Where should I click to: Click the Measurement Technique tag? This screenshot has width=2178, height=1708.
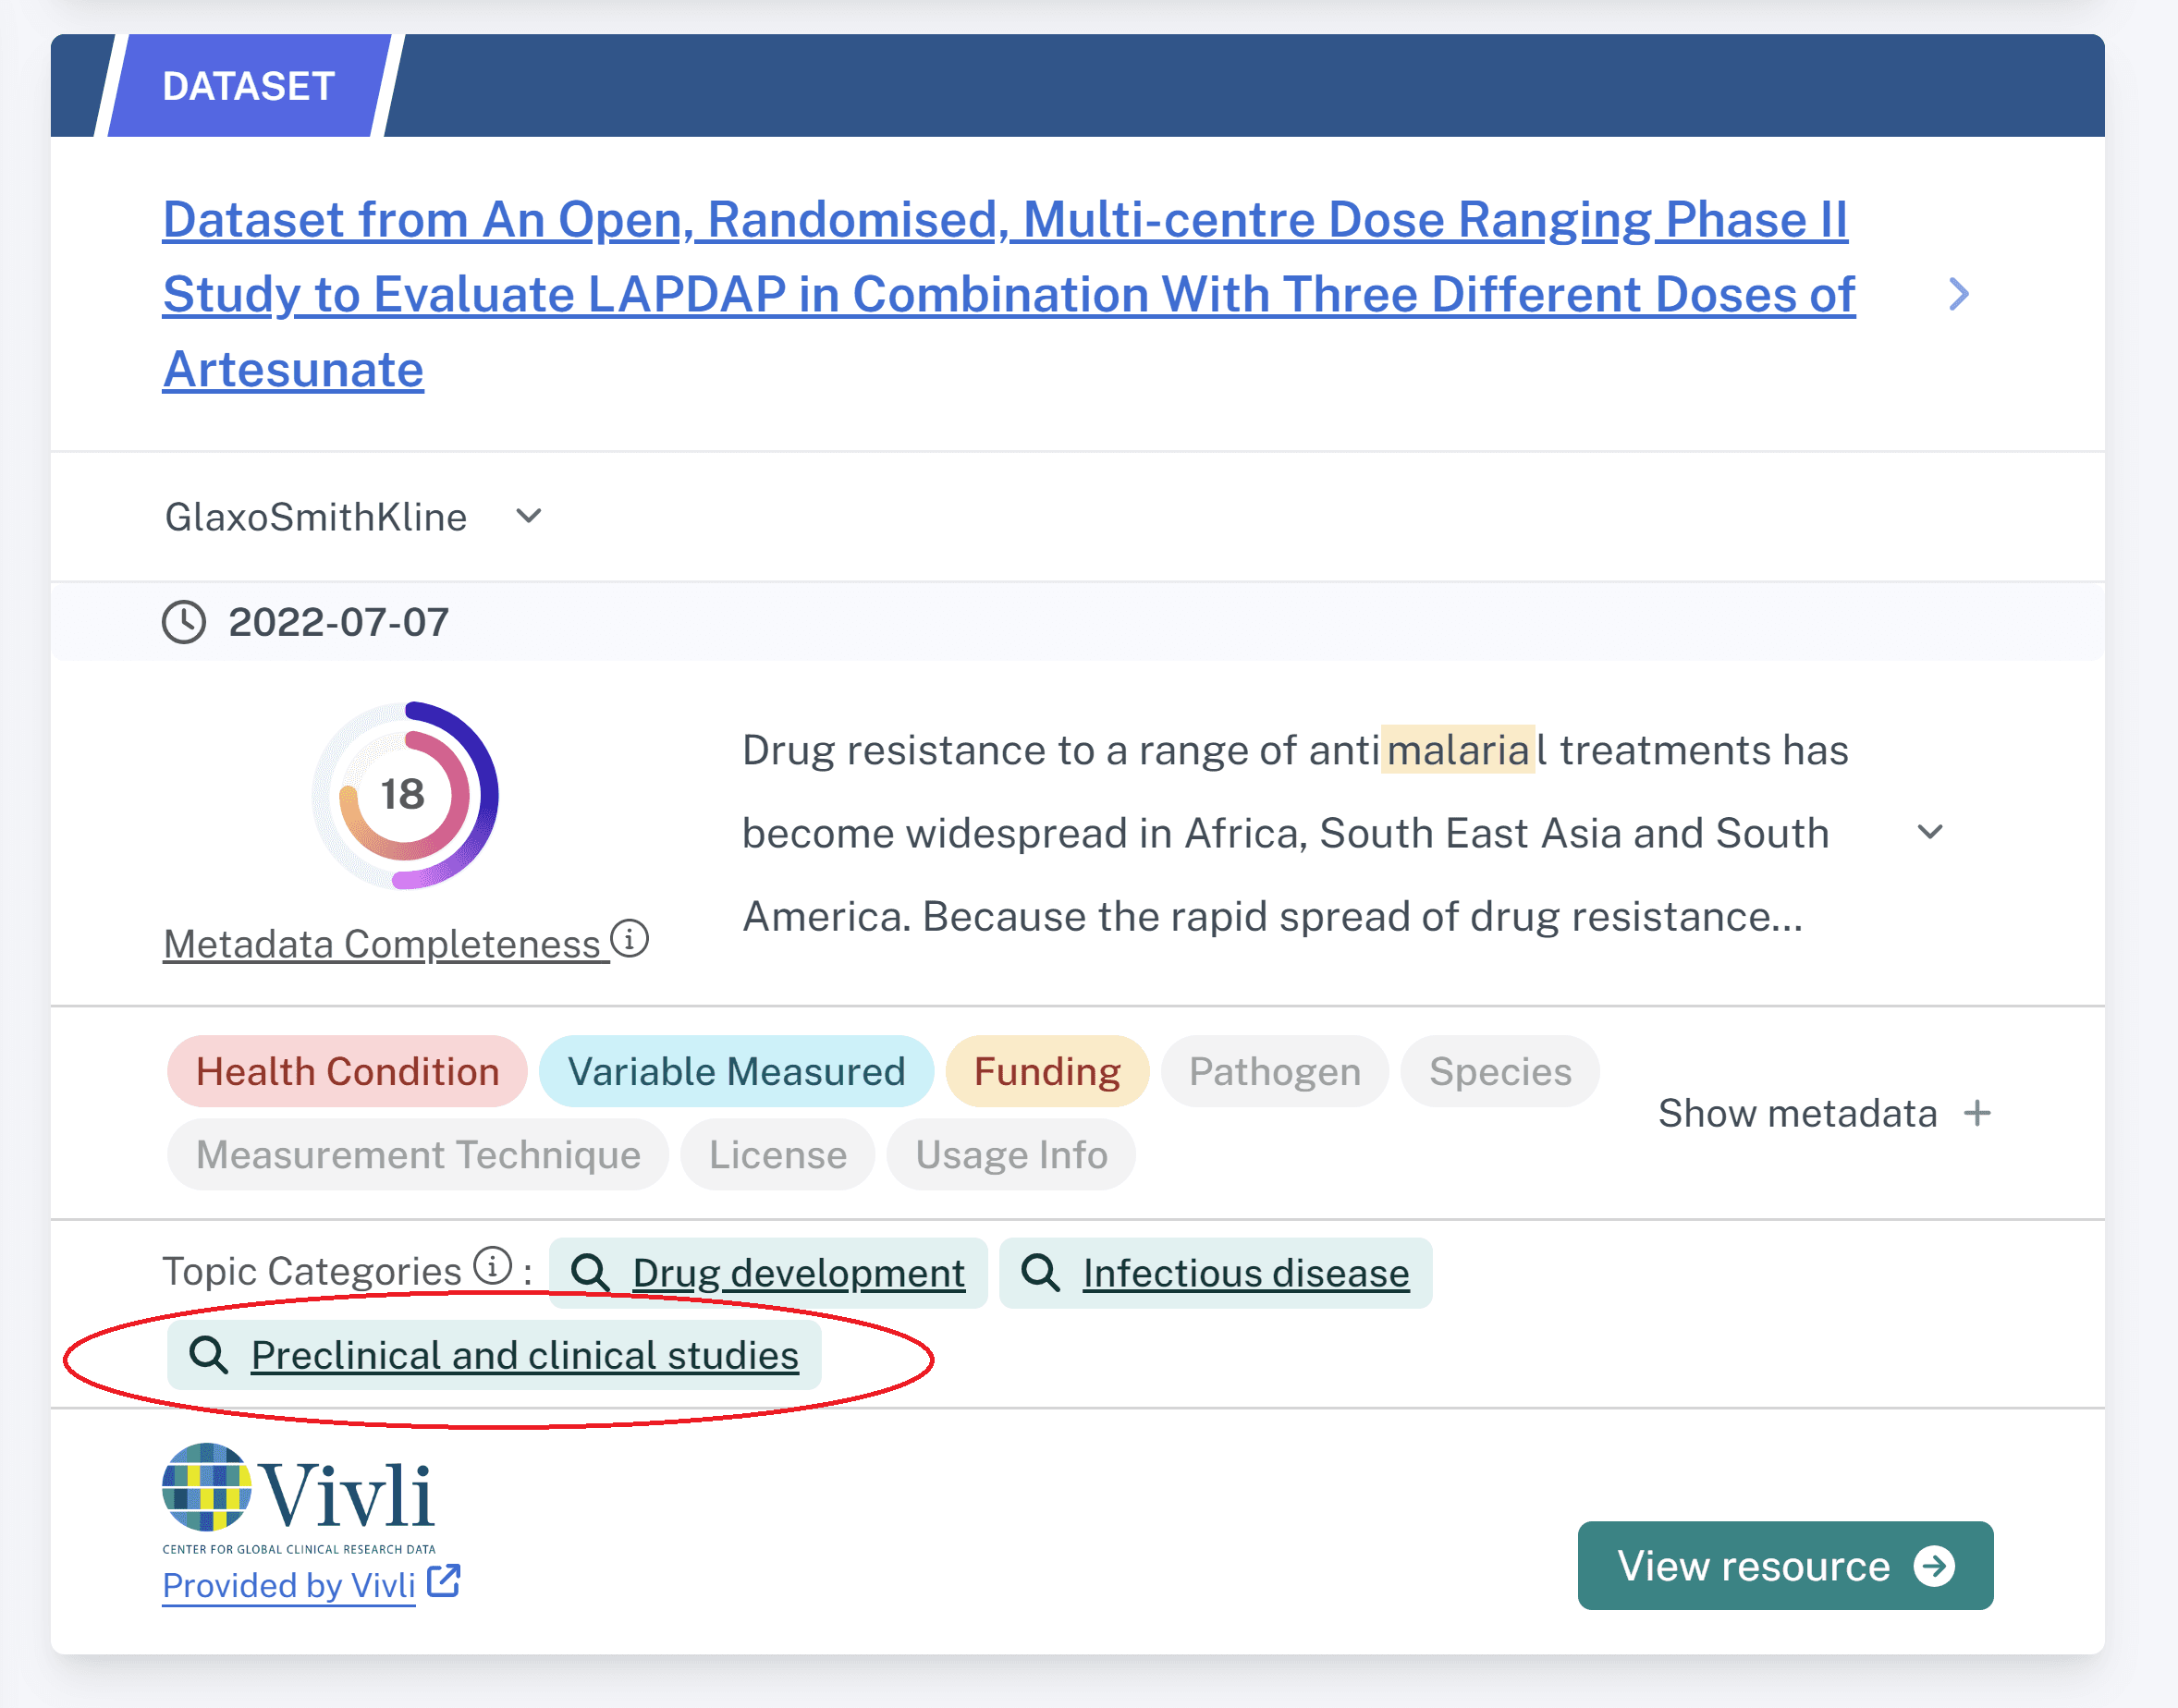[x=418, y=1154]
